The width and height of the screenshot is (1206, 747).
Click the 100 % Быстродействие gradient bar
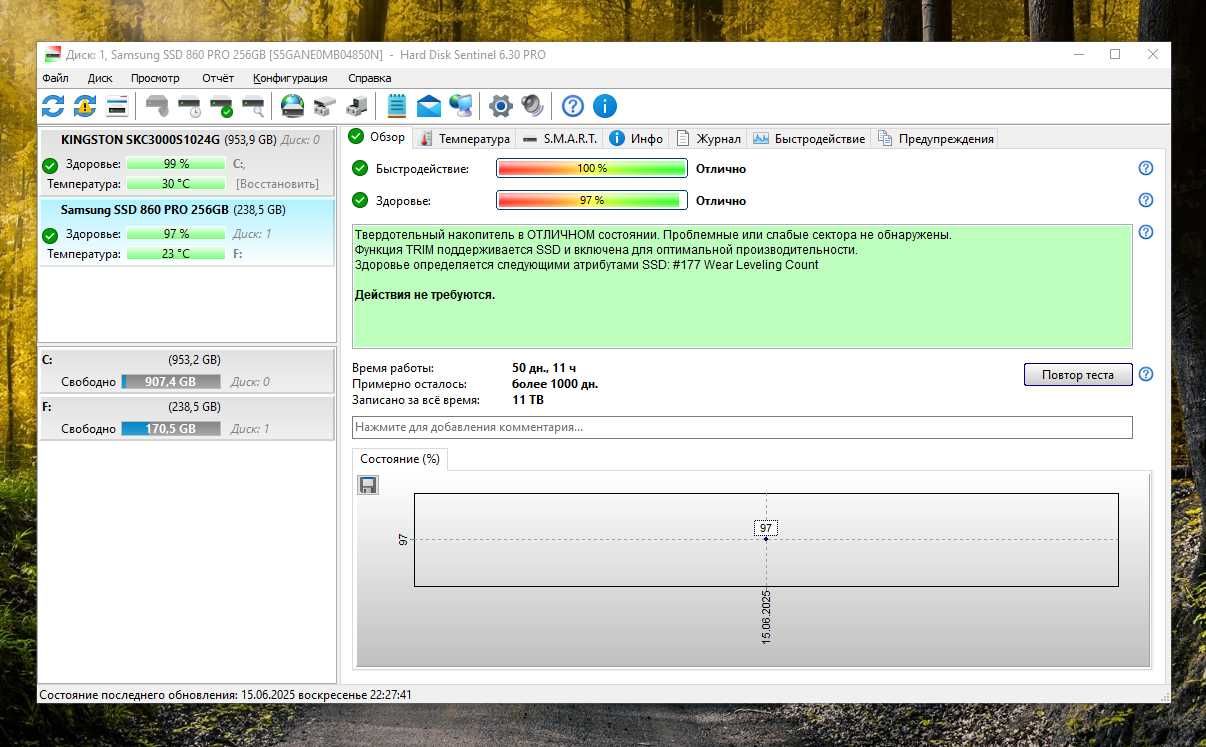click(x=592, y=168)
